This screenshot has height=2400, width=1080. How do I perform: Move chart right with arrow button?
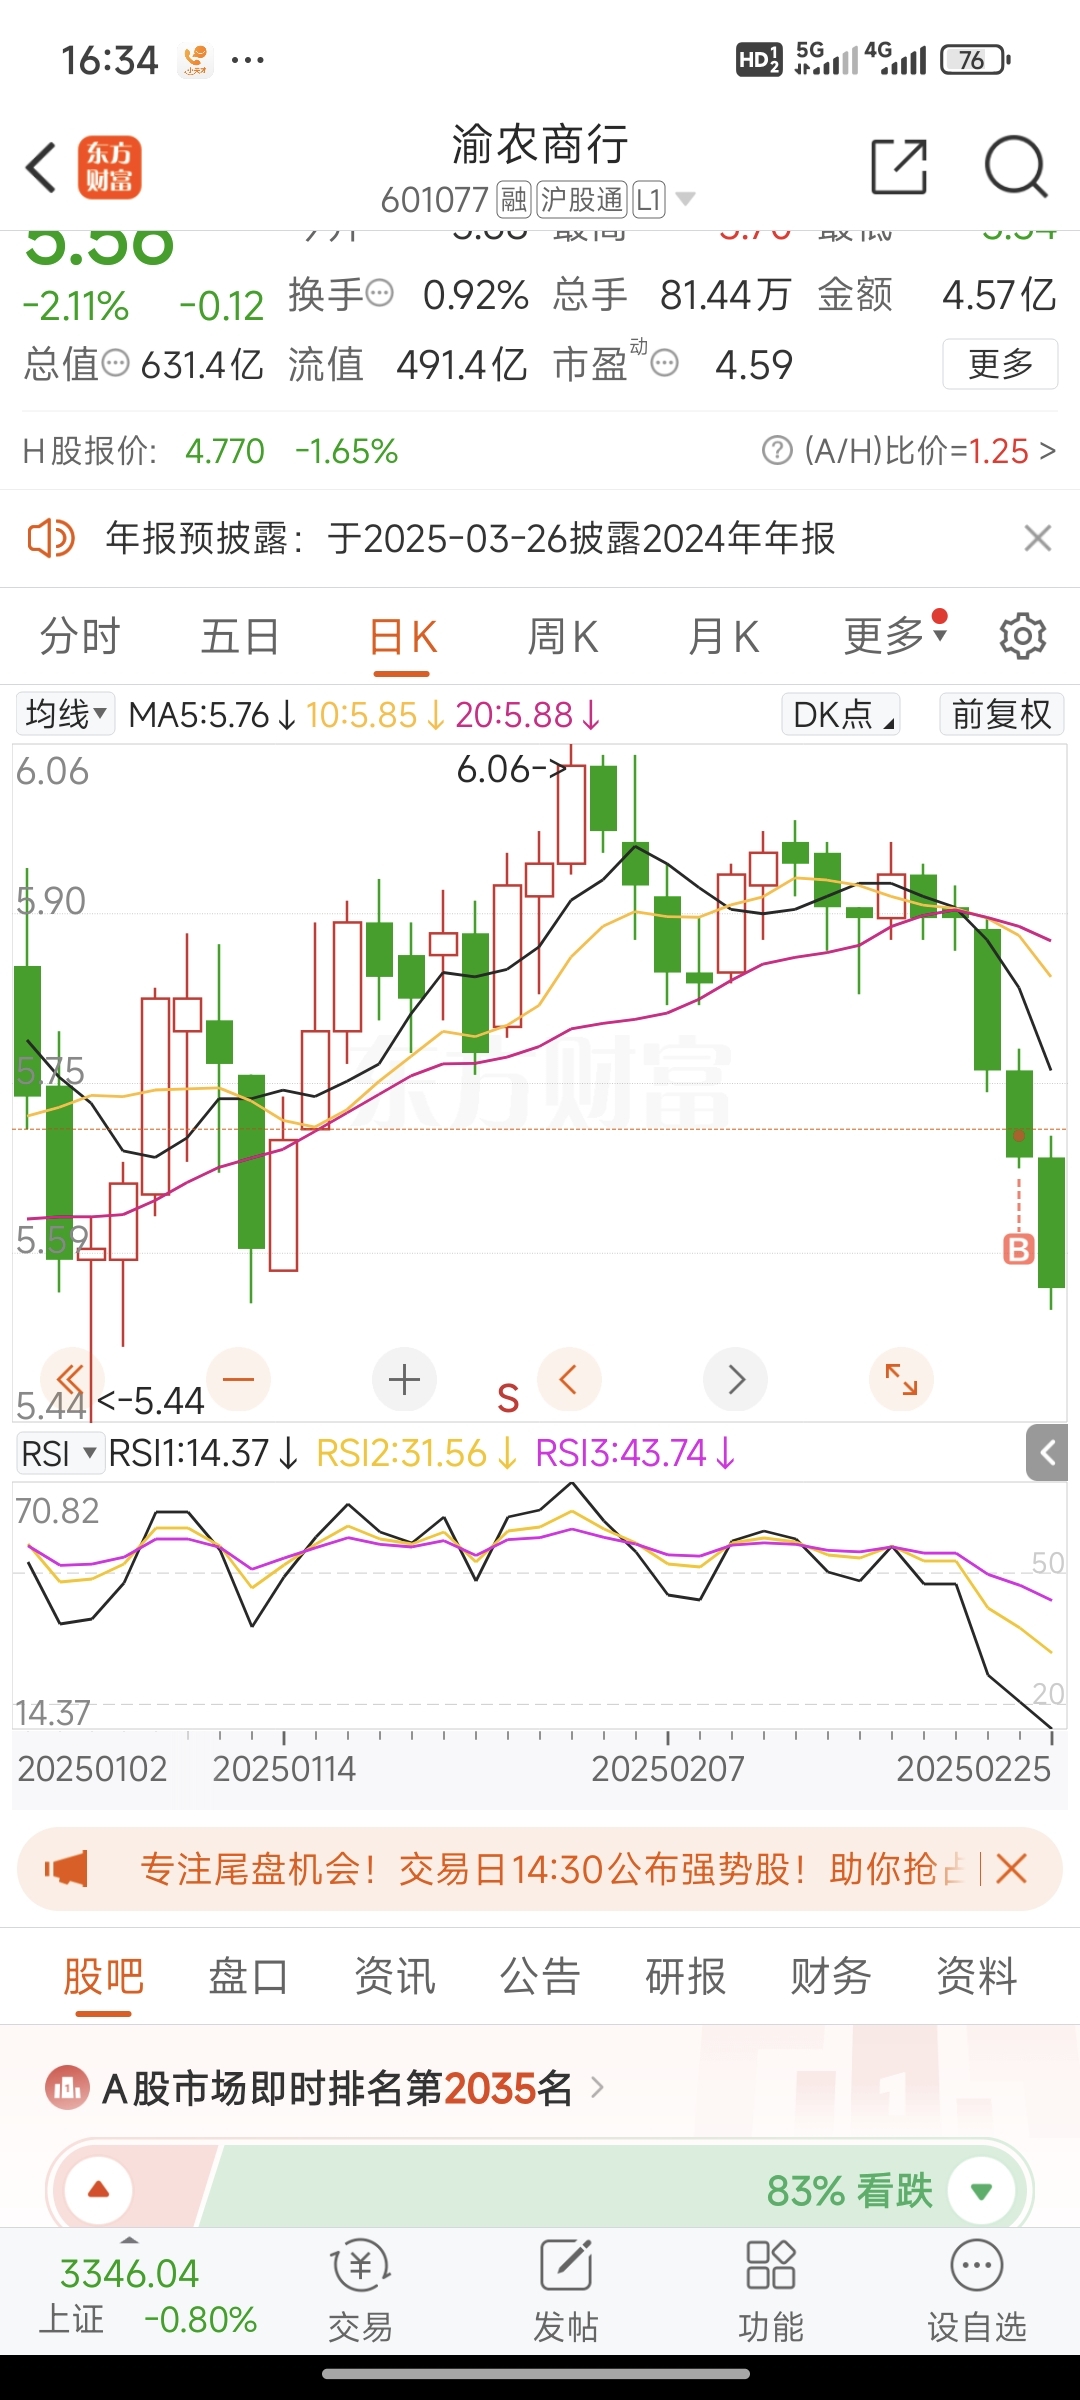(x=736, y=1380)
